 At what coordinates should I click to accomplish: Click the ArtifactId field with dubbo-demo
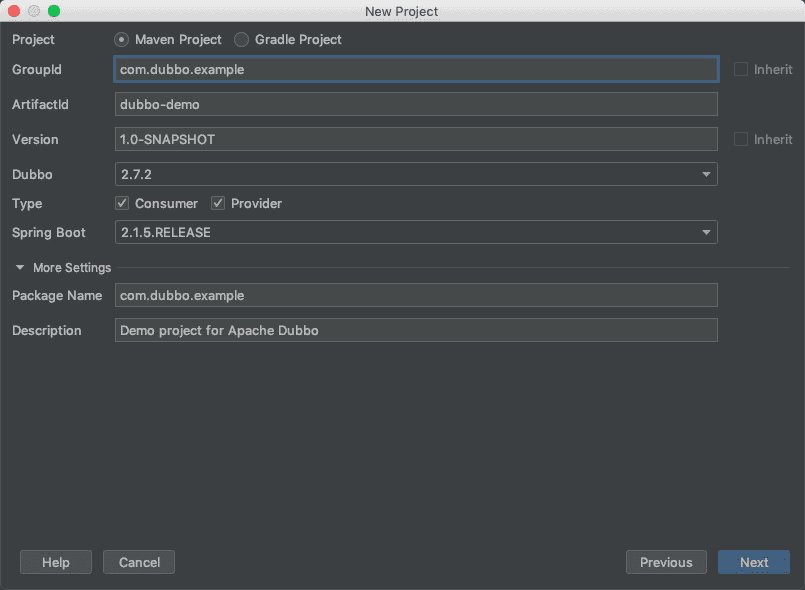416,104
